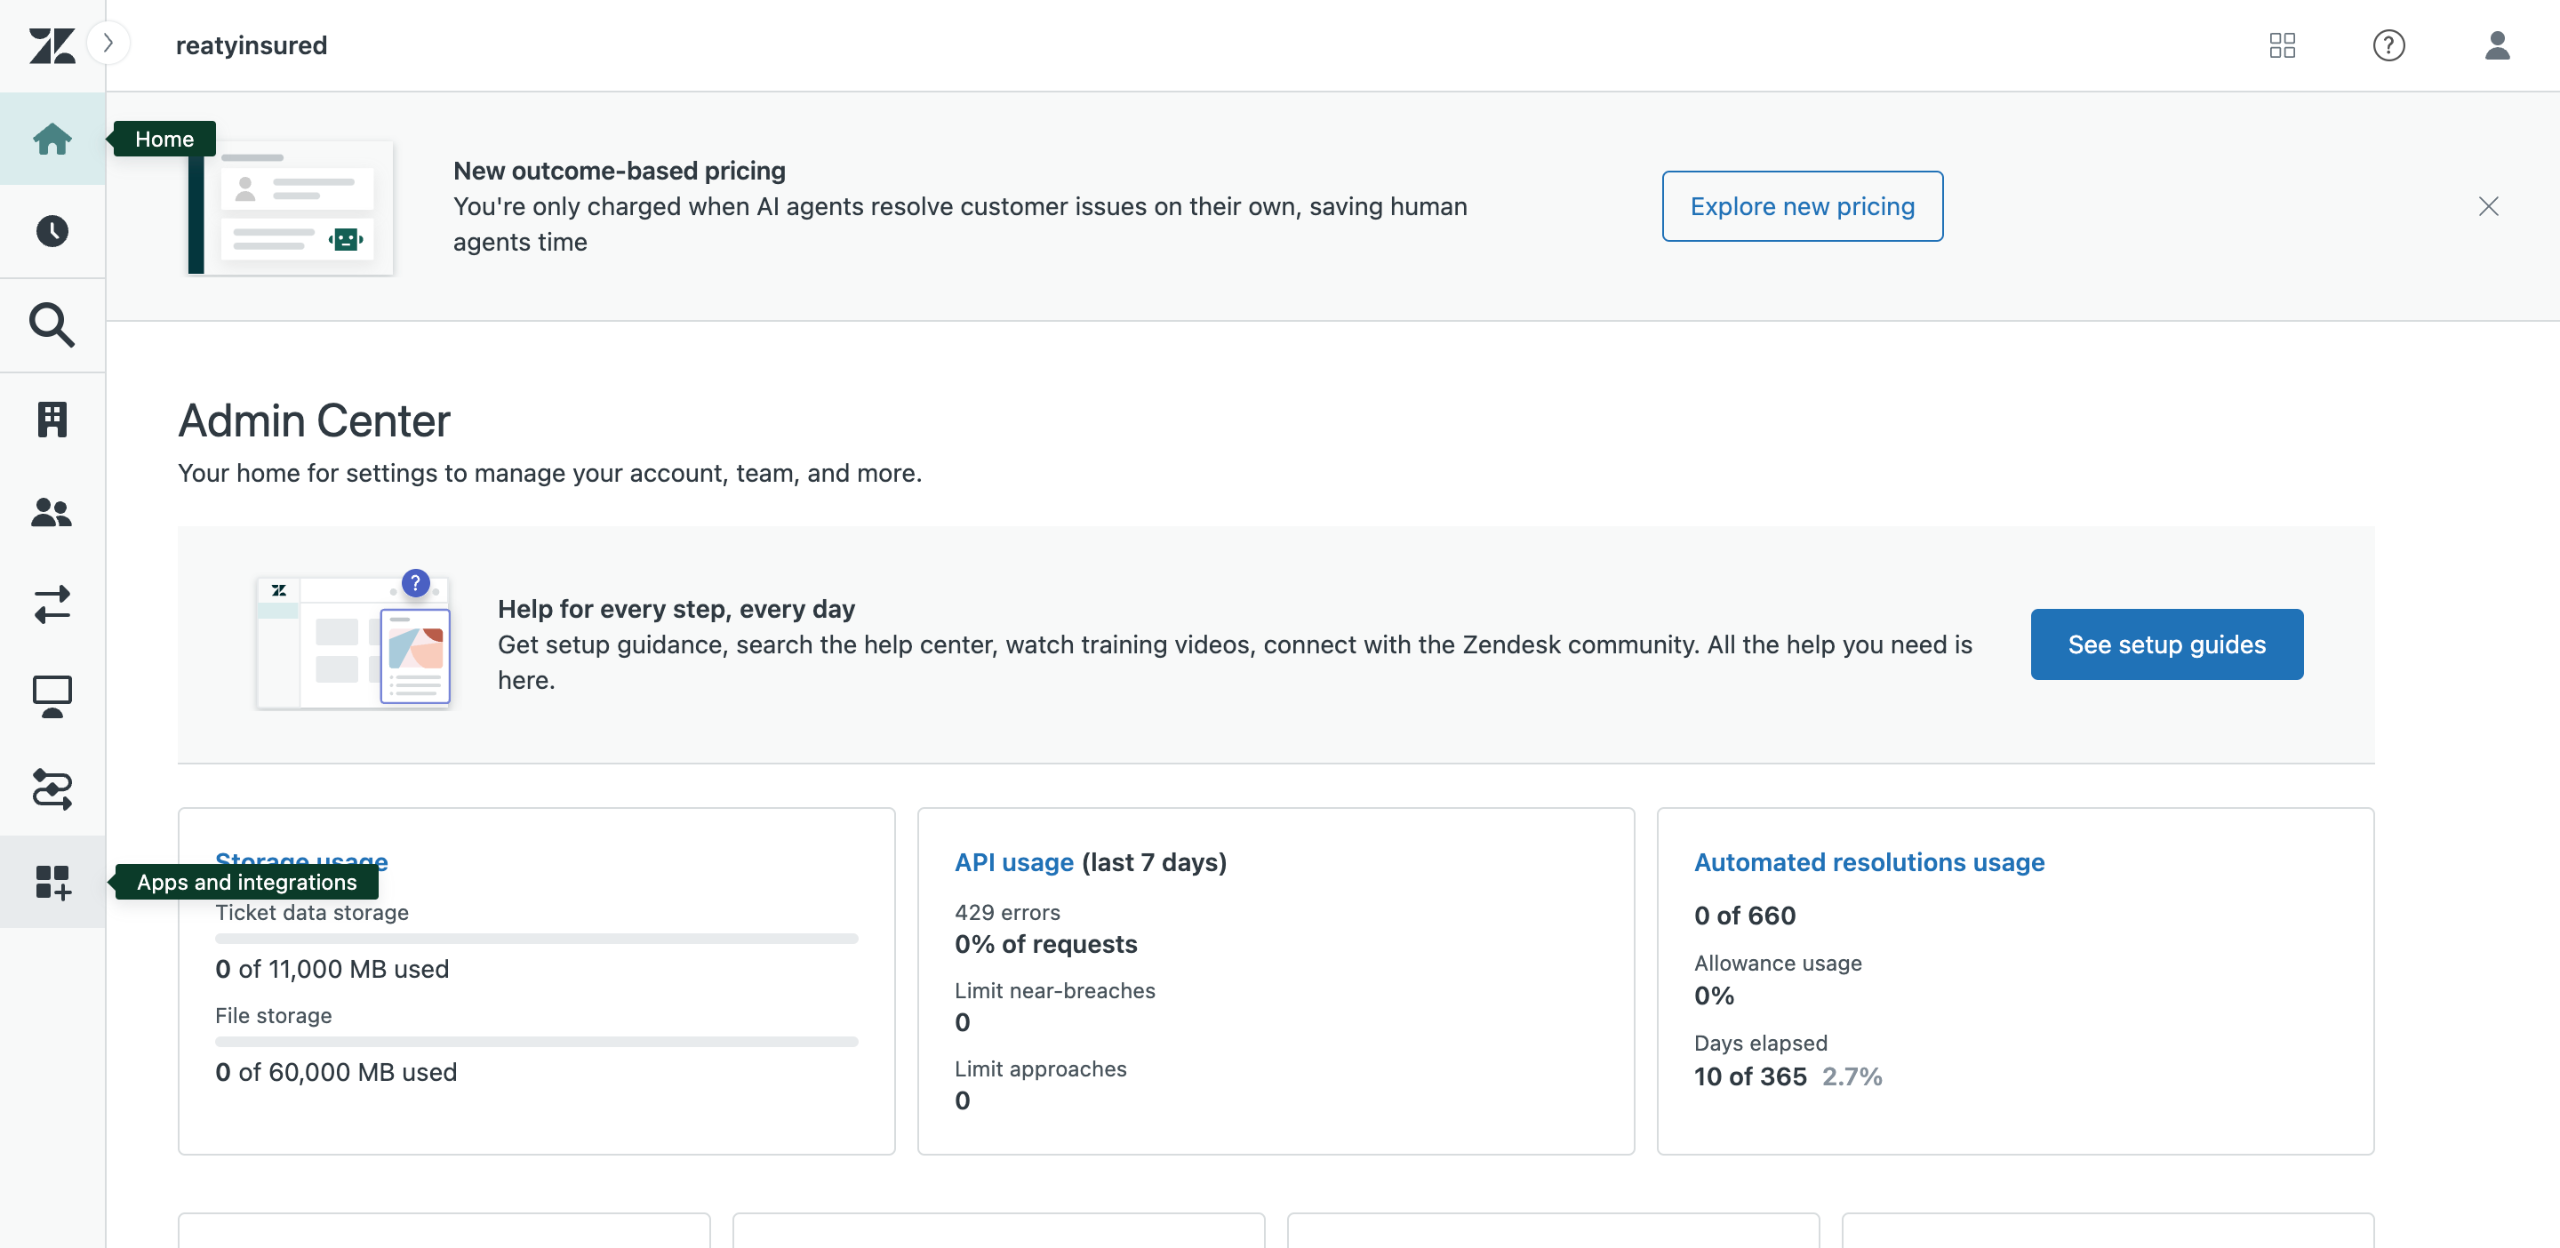Expand the sidebar navigation chevron
Viewport: 2560px width, 1248px height.
pyautogui.click(x=108, y=44)
